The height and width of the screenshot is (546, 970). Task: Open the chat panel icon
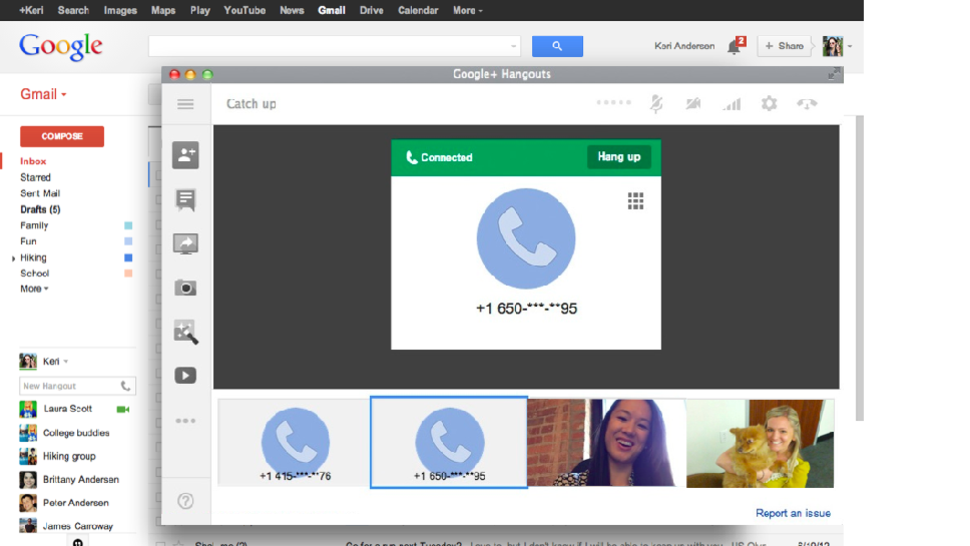(x=186, y=200)
